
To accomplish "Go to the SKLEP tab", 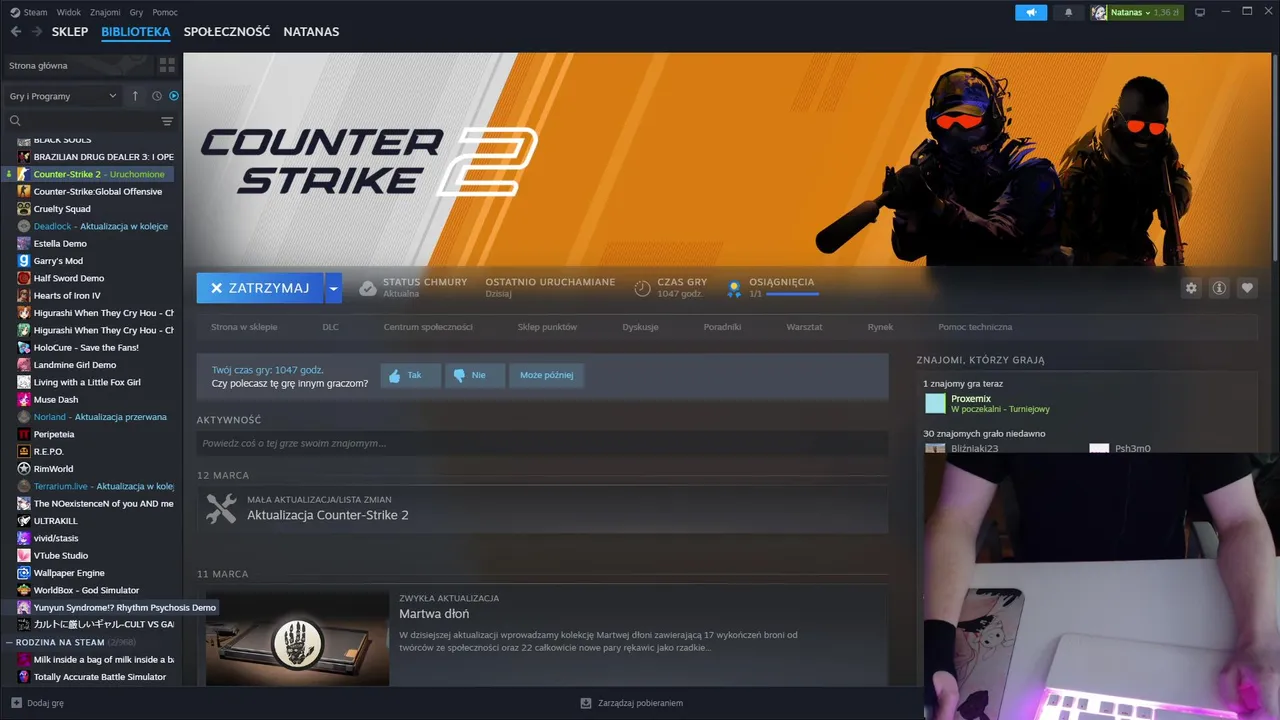I will pyautogui.click(x=70, y=32).
